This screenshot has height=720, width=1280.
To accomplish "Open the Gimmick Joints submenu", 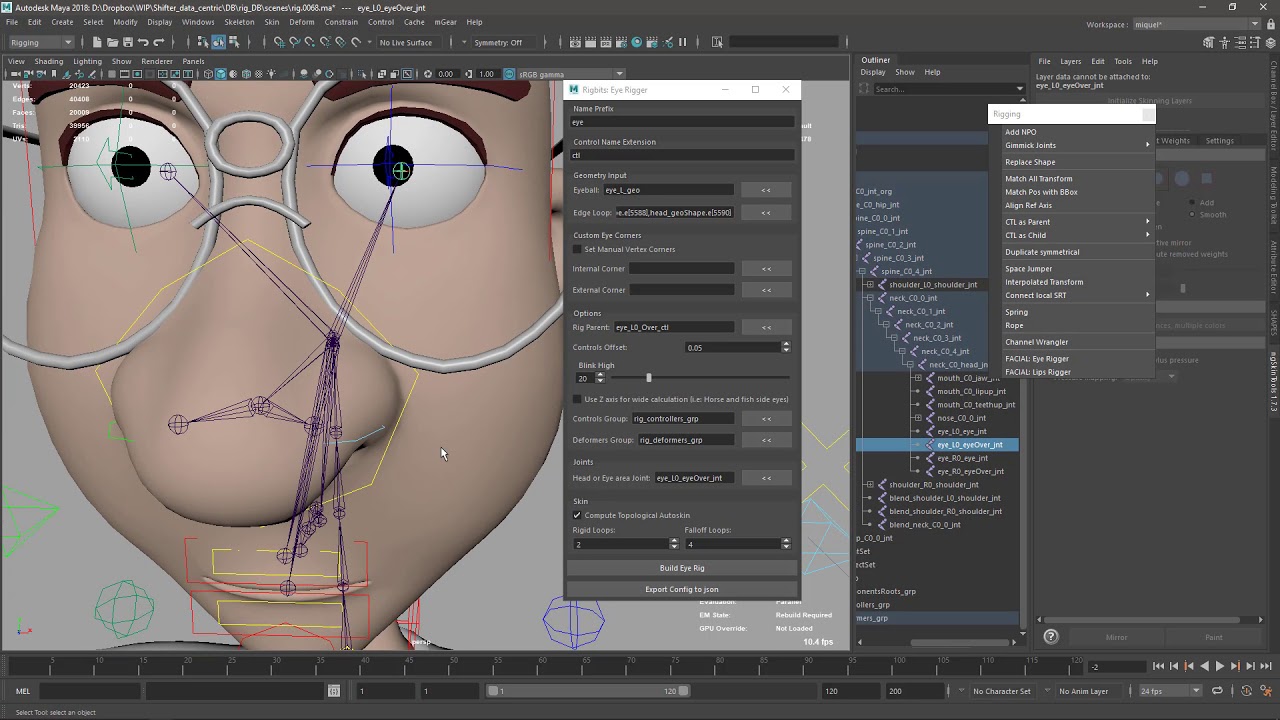I will point(1078,145).
